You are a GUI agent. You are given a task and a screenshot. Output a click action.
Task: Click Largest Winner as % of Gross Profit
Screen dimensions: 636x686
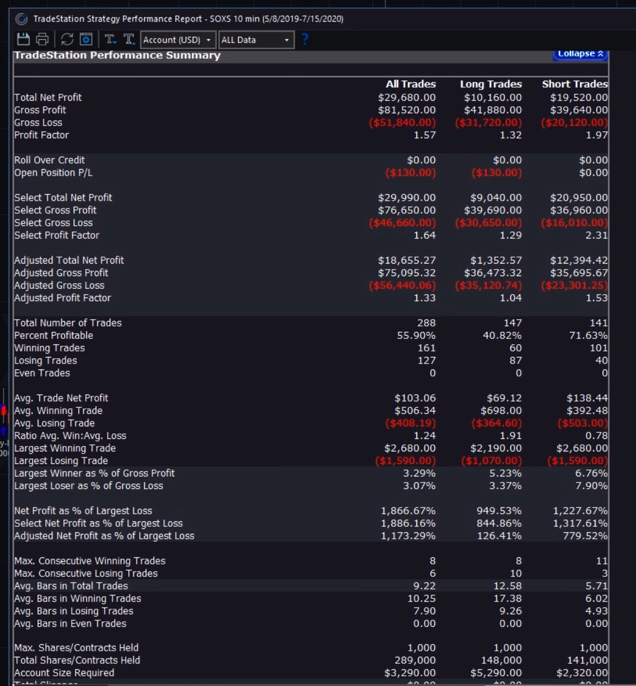pyautogui.click(x=94, y=473)
